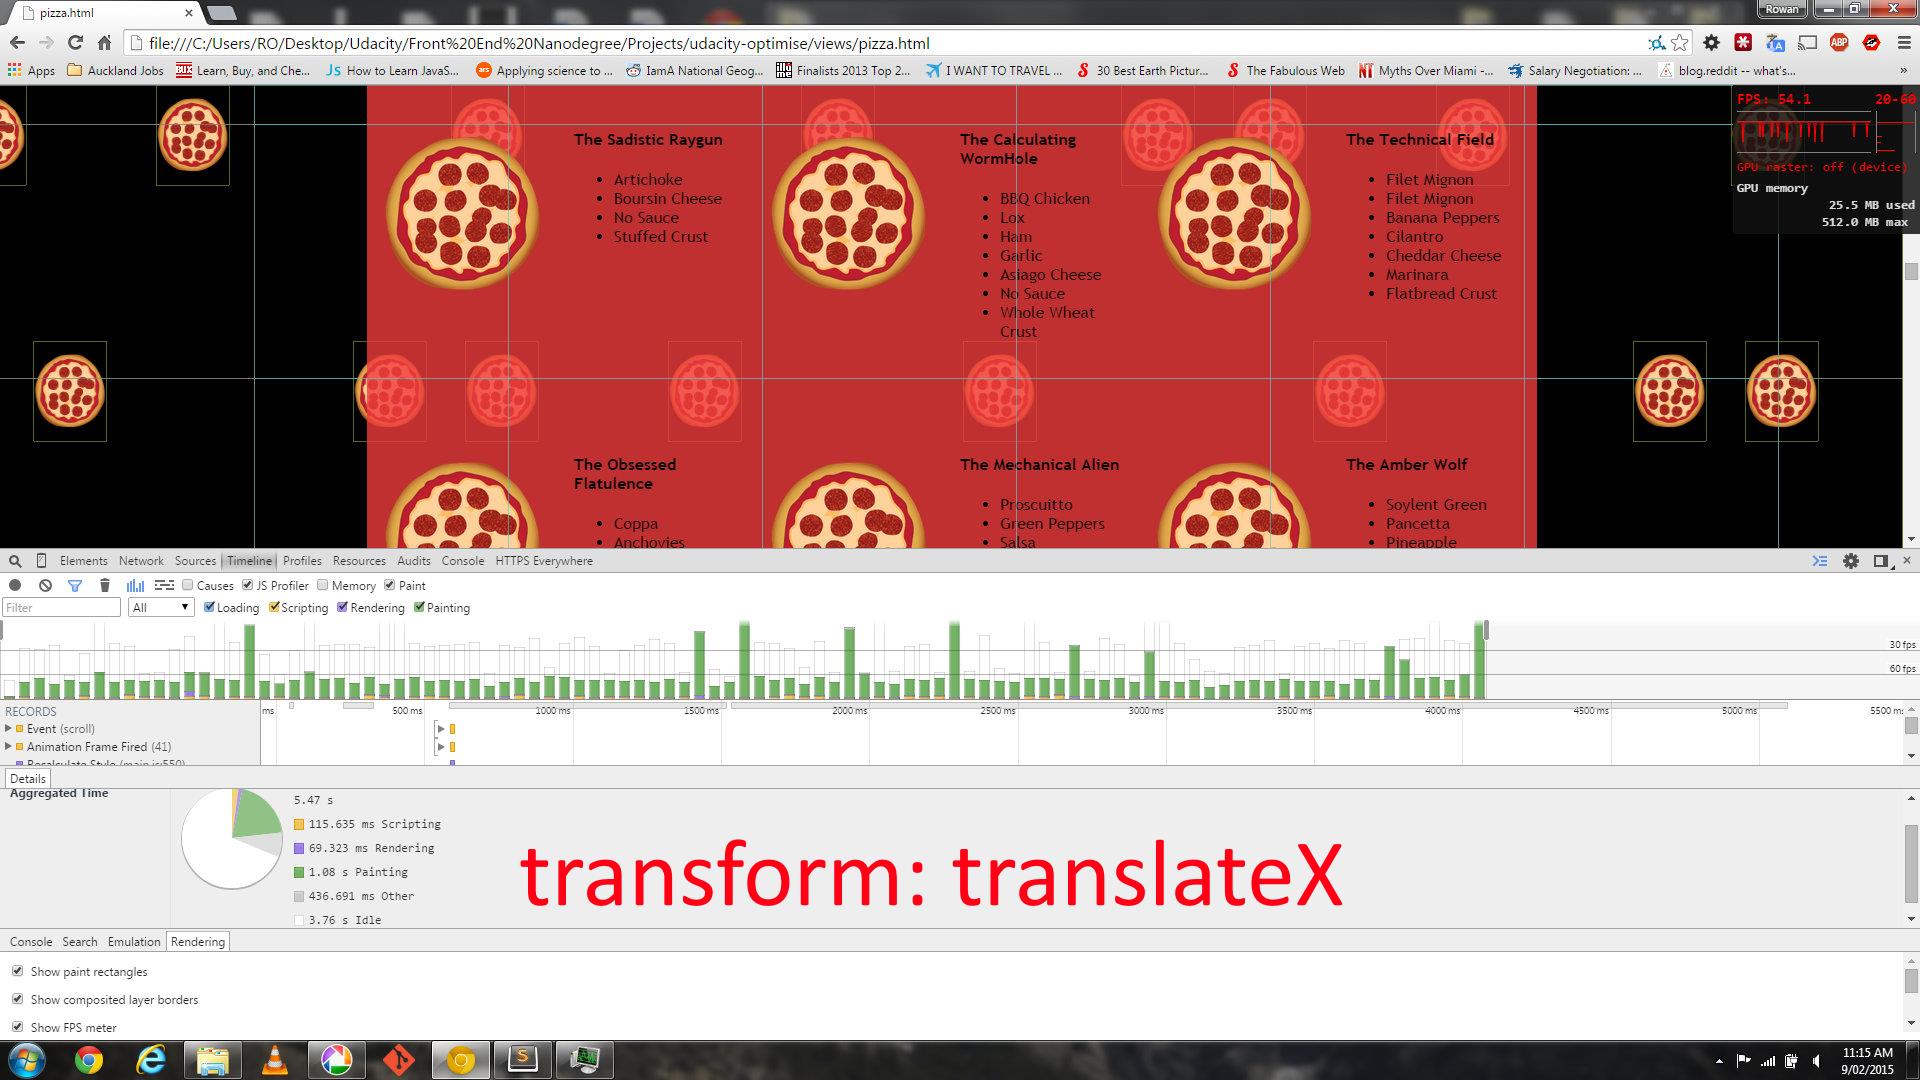Viewport: 1920px width, 1080px height.
Task: Open the Apps bookmarks shortcut
Action: click(x=31, y=71)
